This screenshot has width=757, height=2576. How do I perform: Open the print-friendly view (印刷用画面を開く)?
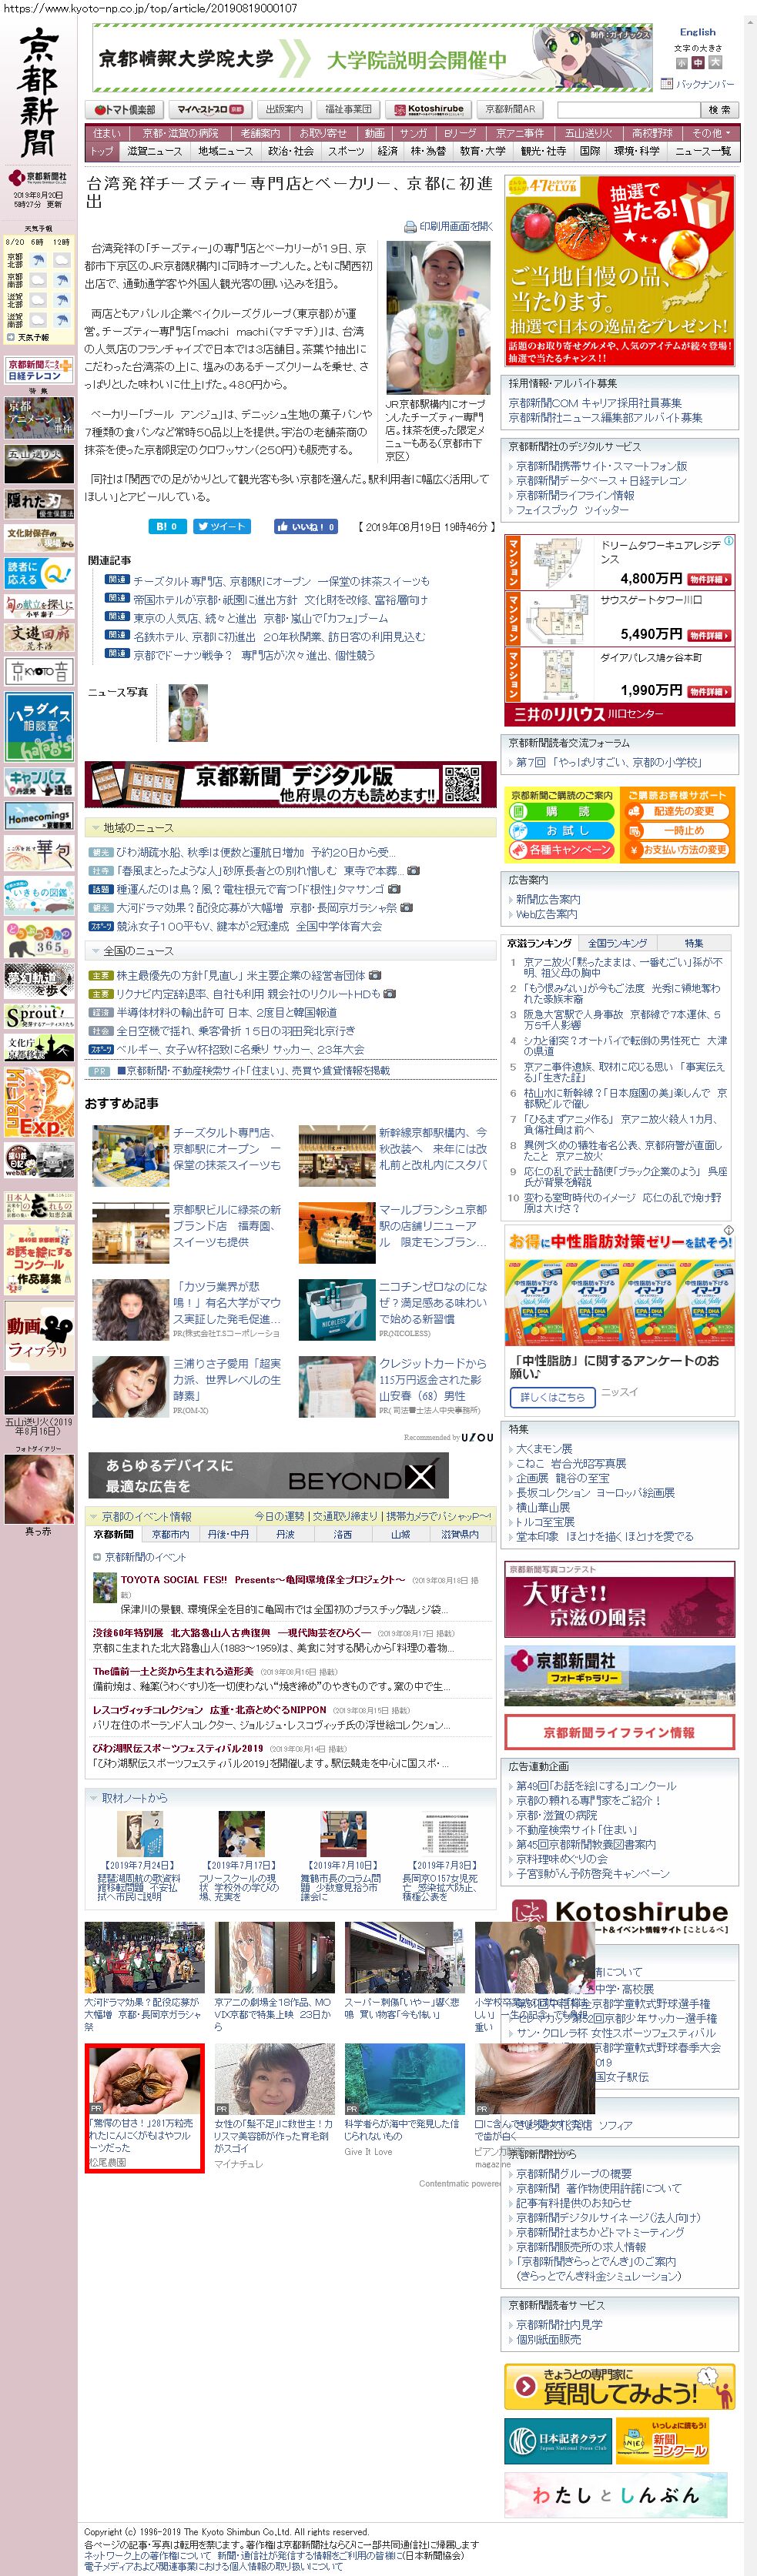click(448, 226)
